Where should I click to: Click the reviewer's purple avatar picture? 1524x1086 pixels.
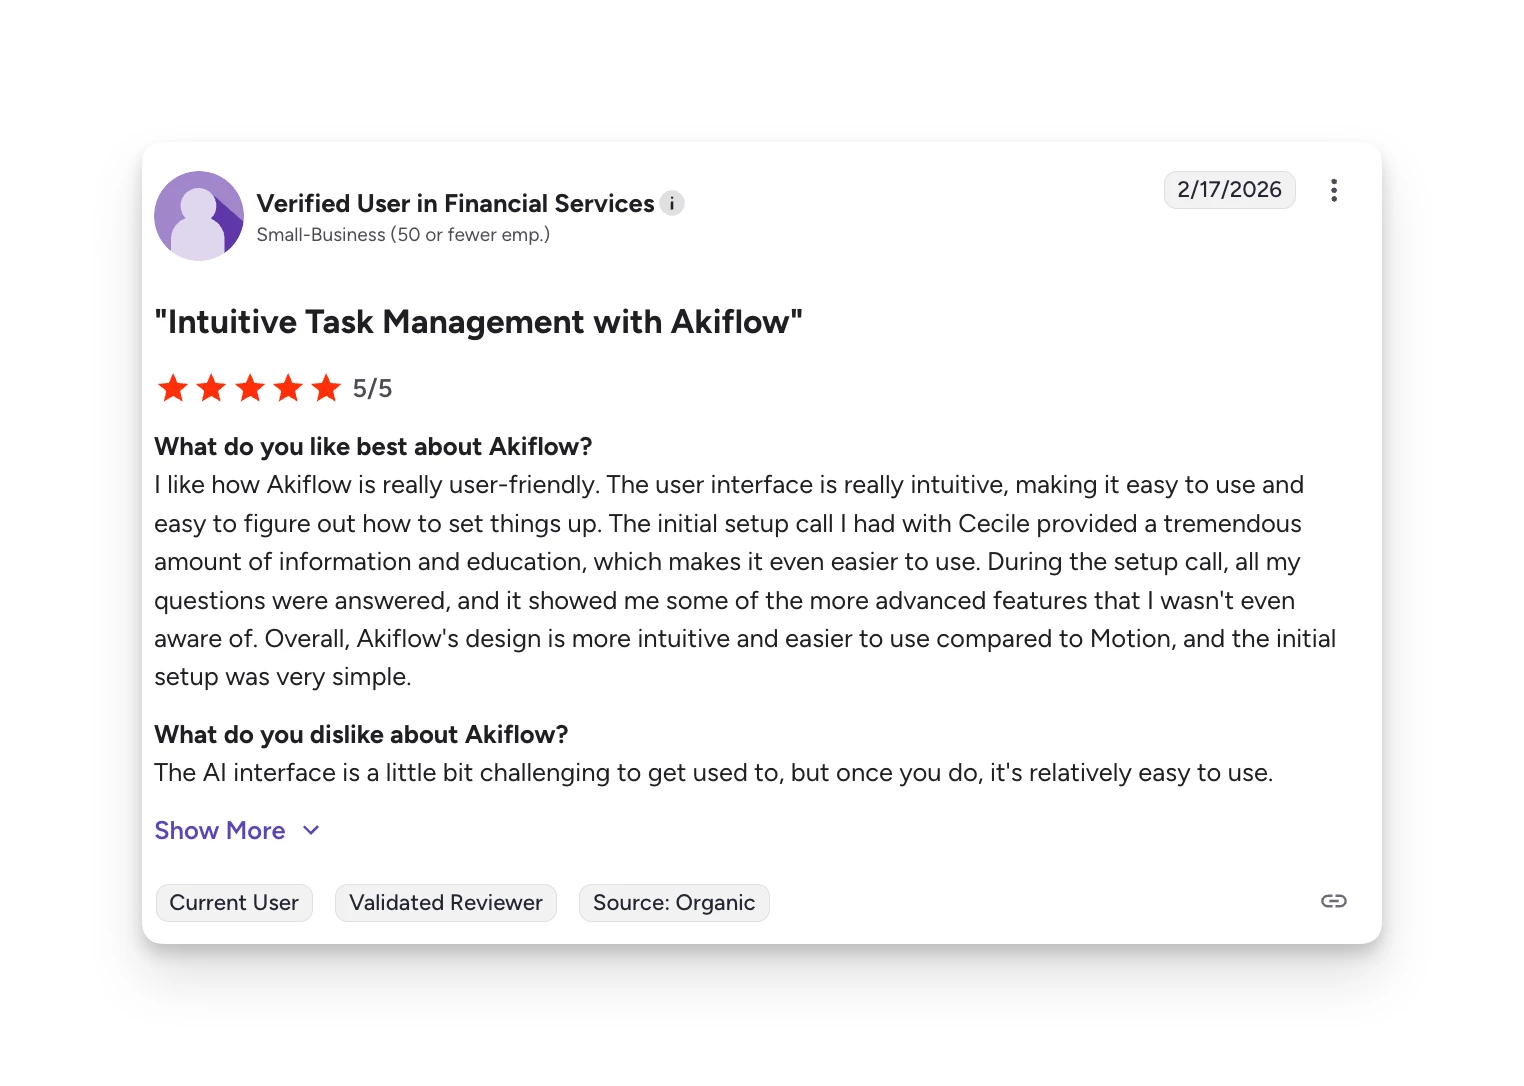(x=199, y=216)
